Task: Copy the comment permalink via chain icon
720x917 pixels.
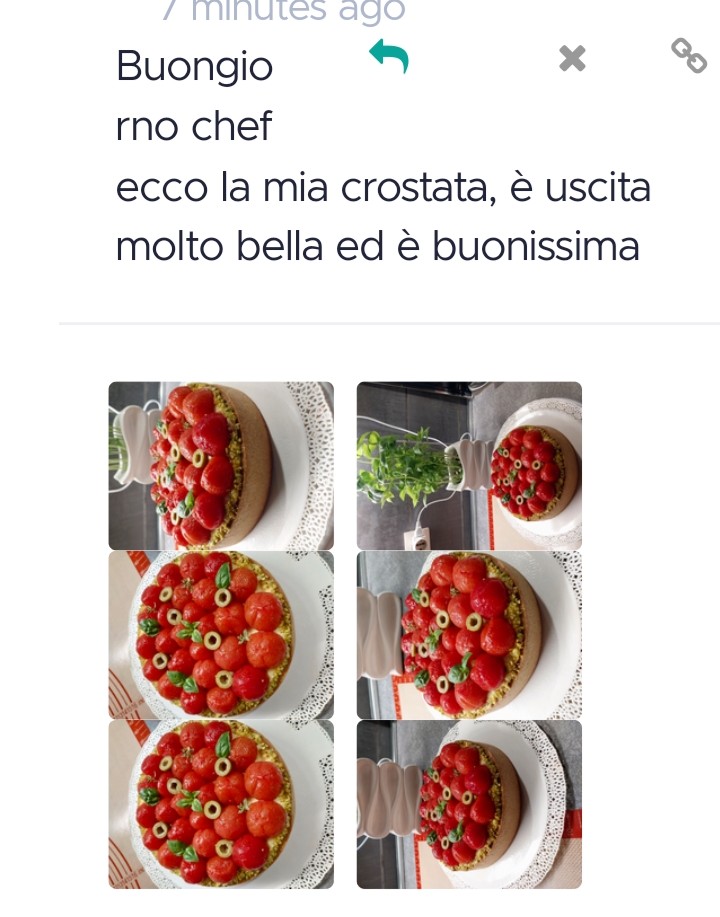Action: (x=689, y=56)
